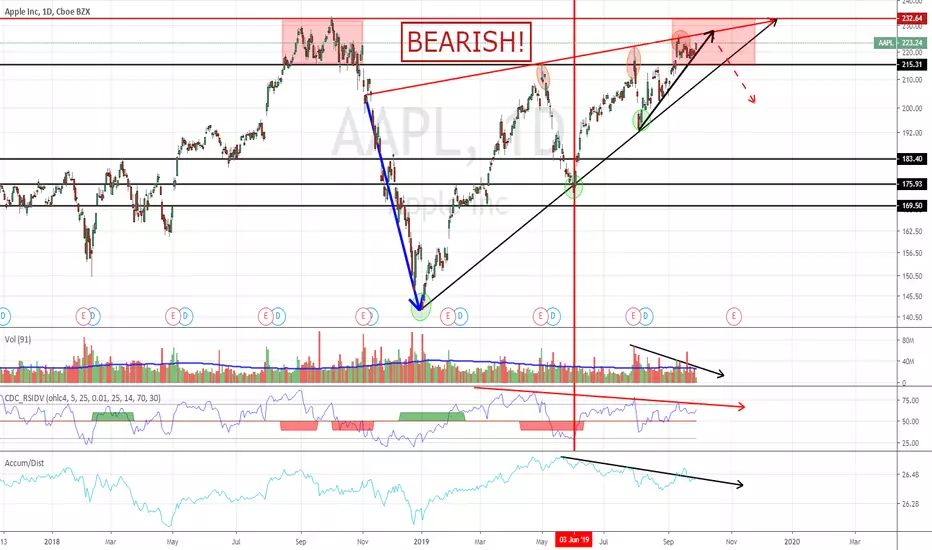Screen dimensions: 932x550
Task: Click the green AAPL 223.24 last-price label
Action: (x=901, y=43)
